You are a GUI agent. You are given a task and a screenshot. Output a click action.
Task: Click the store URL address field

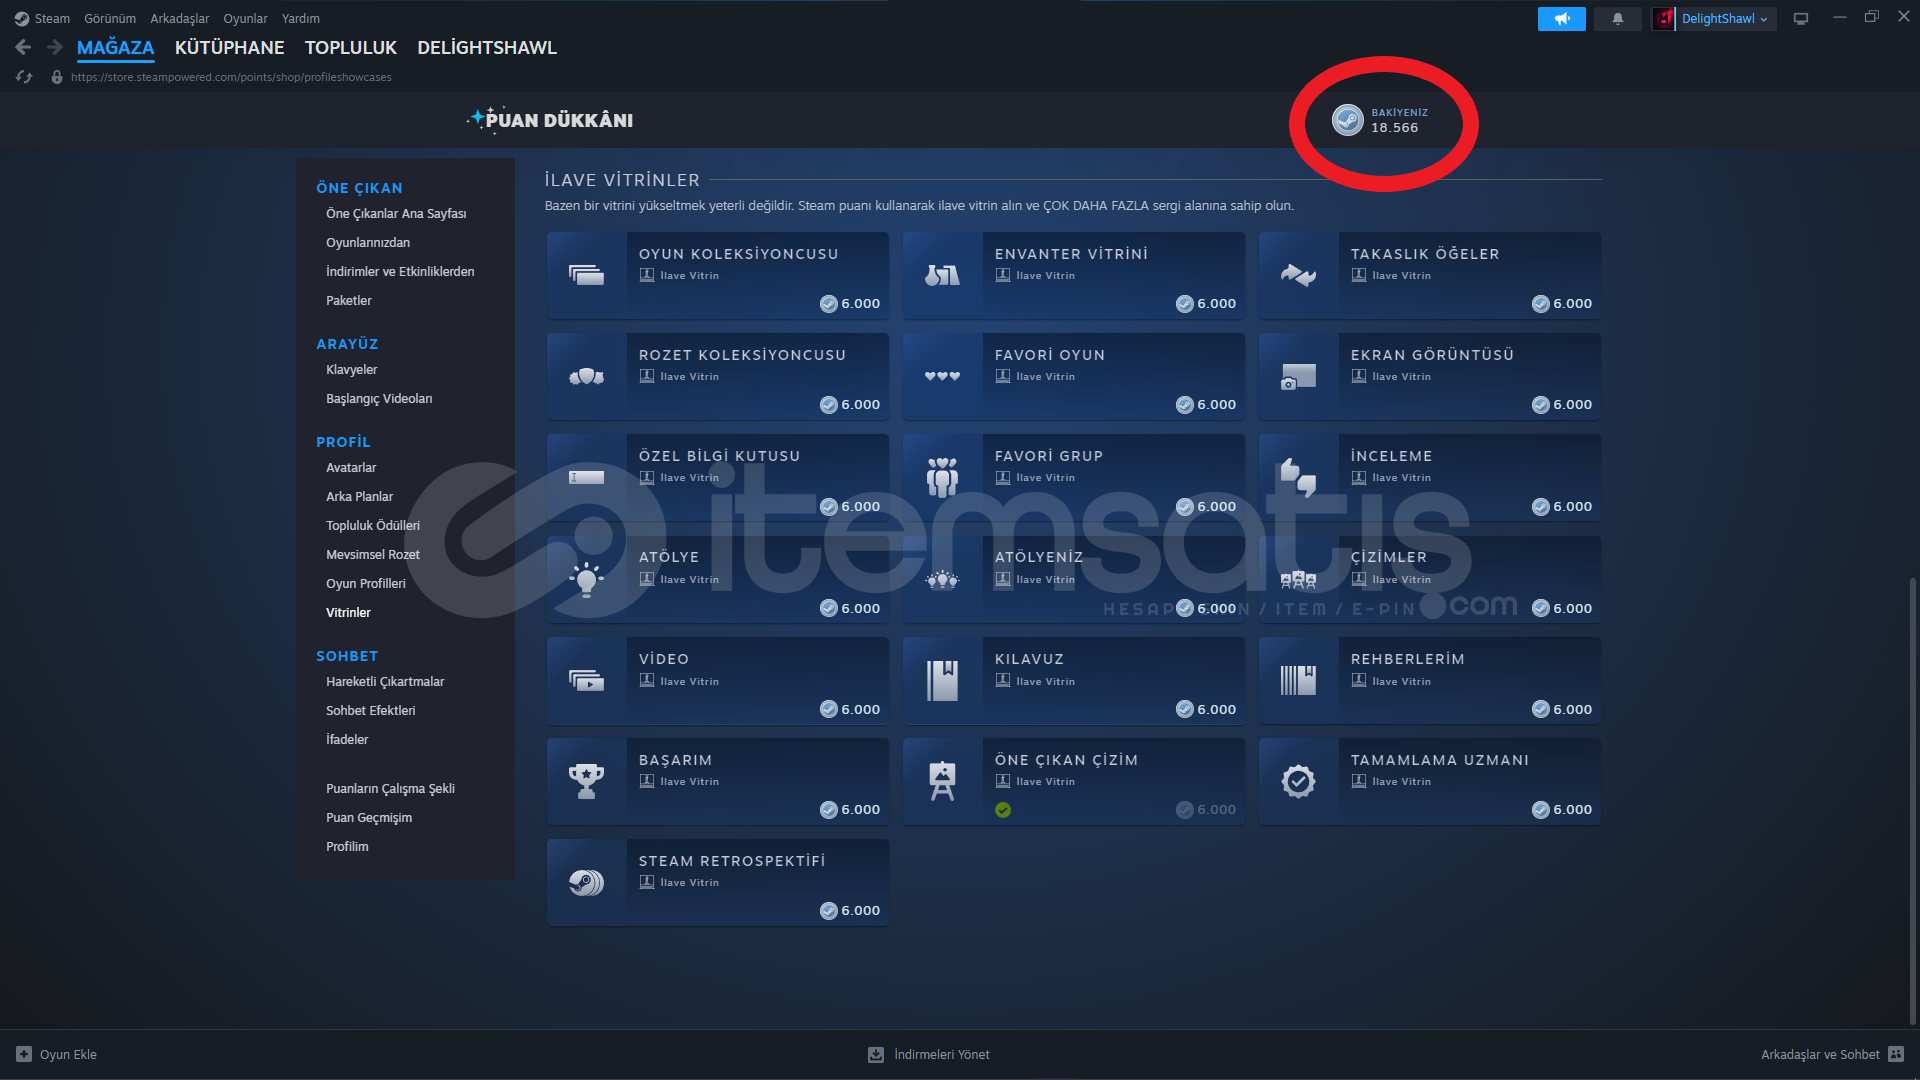pos(231,77)
